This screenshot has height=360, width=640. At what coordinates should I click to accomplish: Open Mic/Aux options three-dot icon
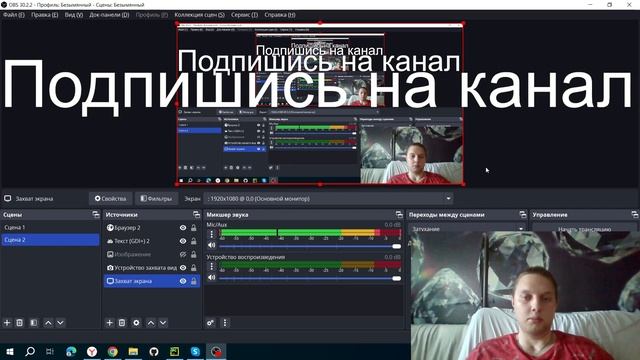click(211, 234)
